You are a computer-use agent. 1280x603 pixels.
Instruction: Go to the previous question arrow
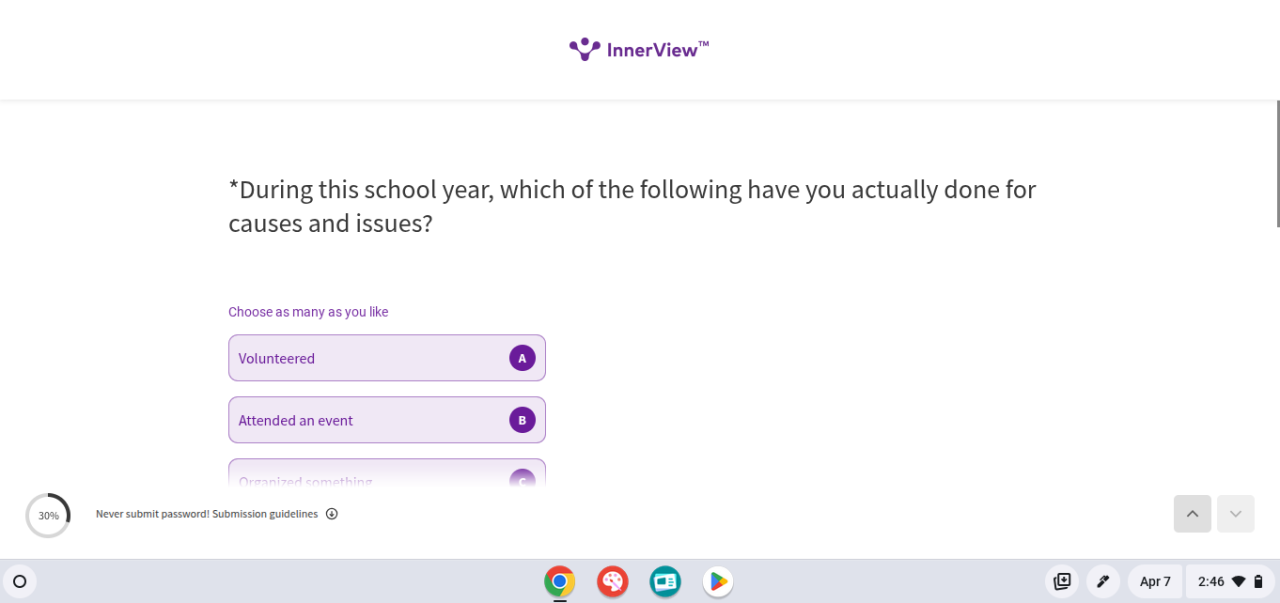point(1192,514)
